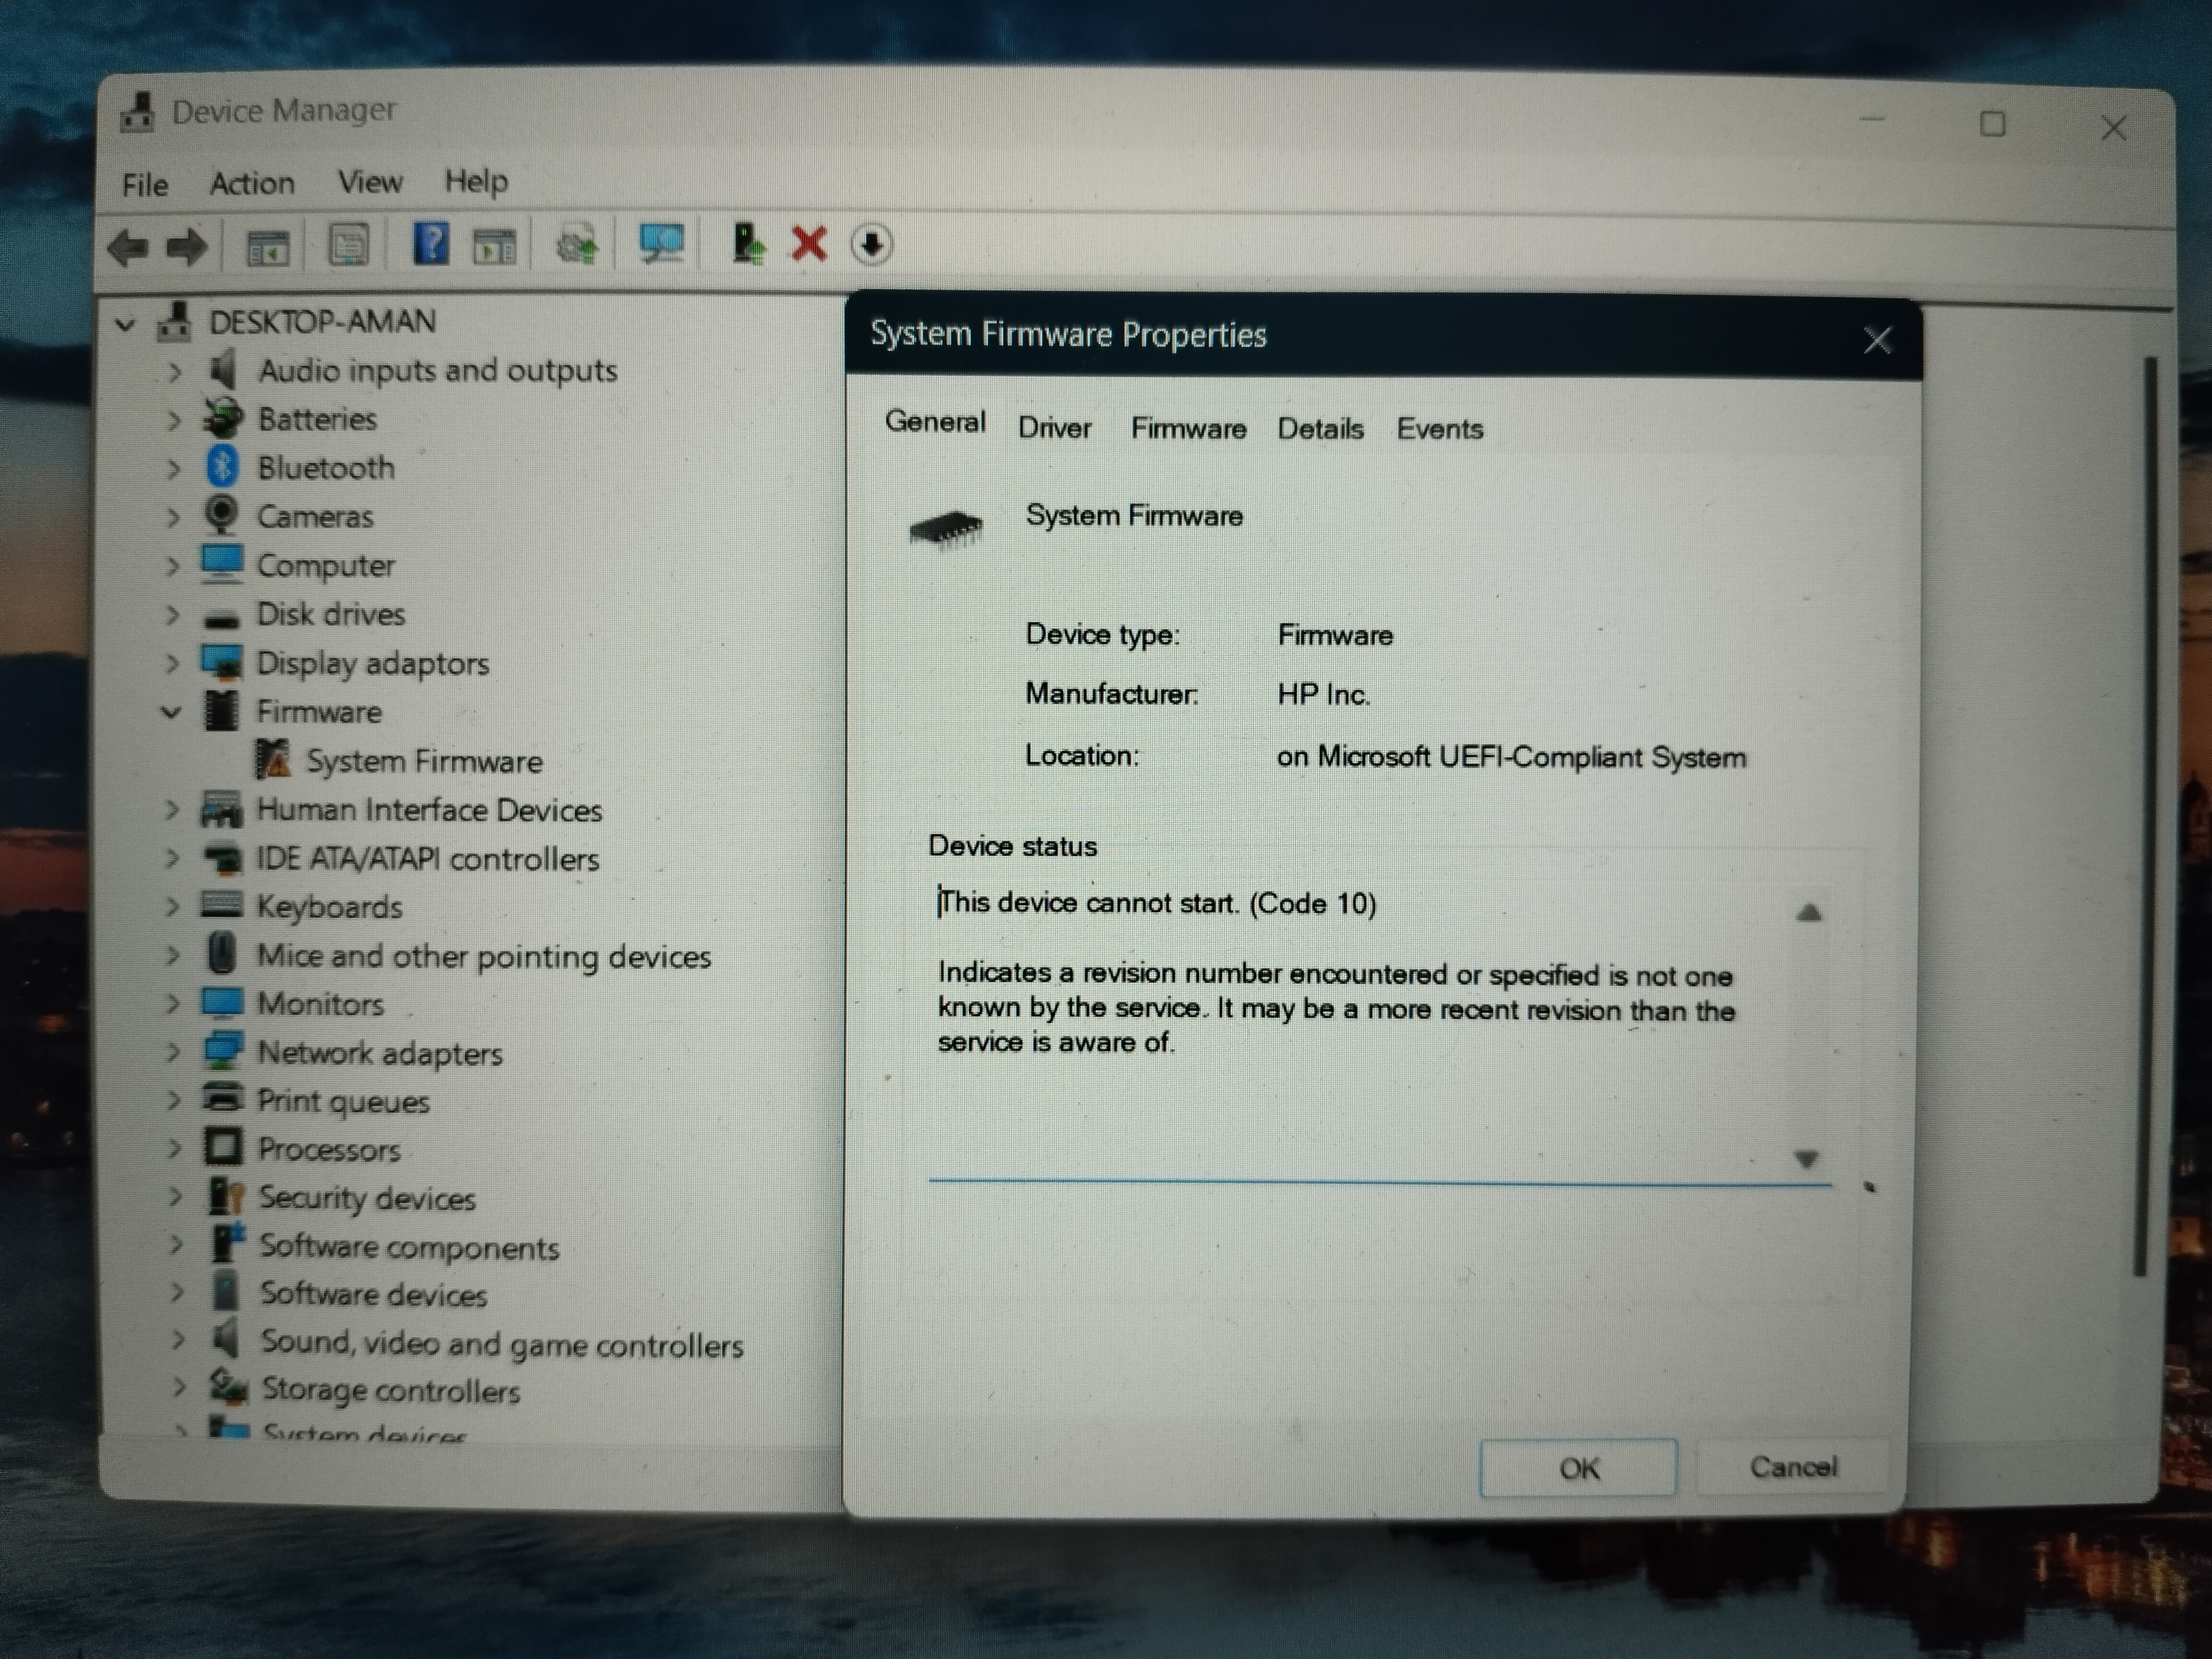Click the Properties sheet toolbar icon
The image size is (2212, 1659).
click(x=348, y=245)
